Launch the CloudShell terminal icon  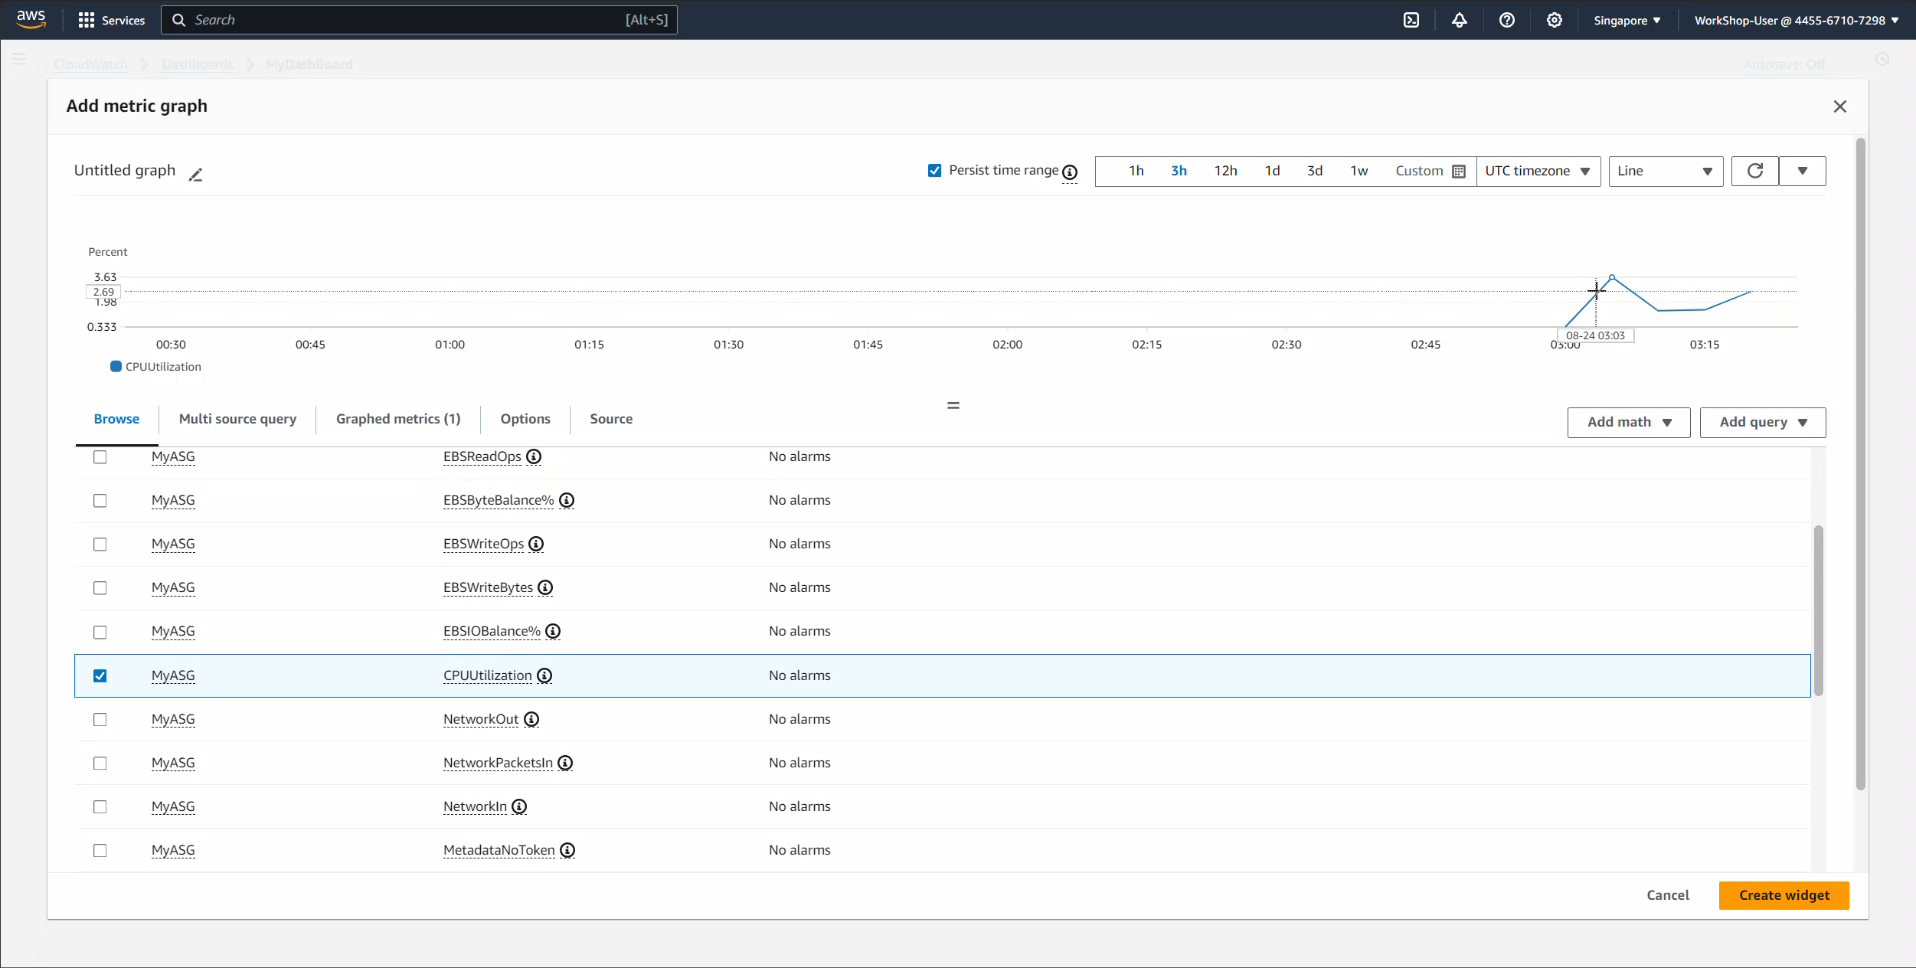click(1411, 20)
